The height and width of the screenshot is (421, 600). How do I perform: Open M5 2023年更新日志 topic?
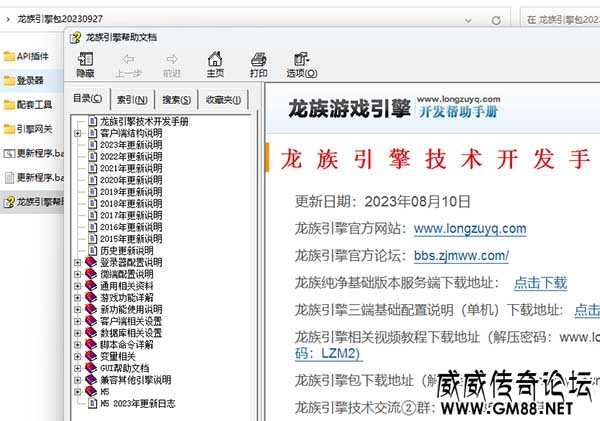coord(138,403)
